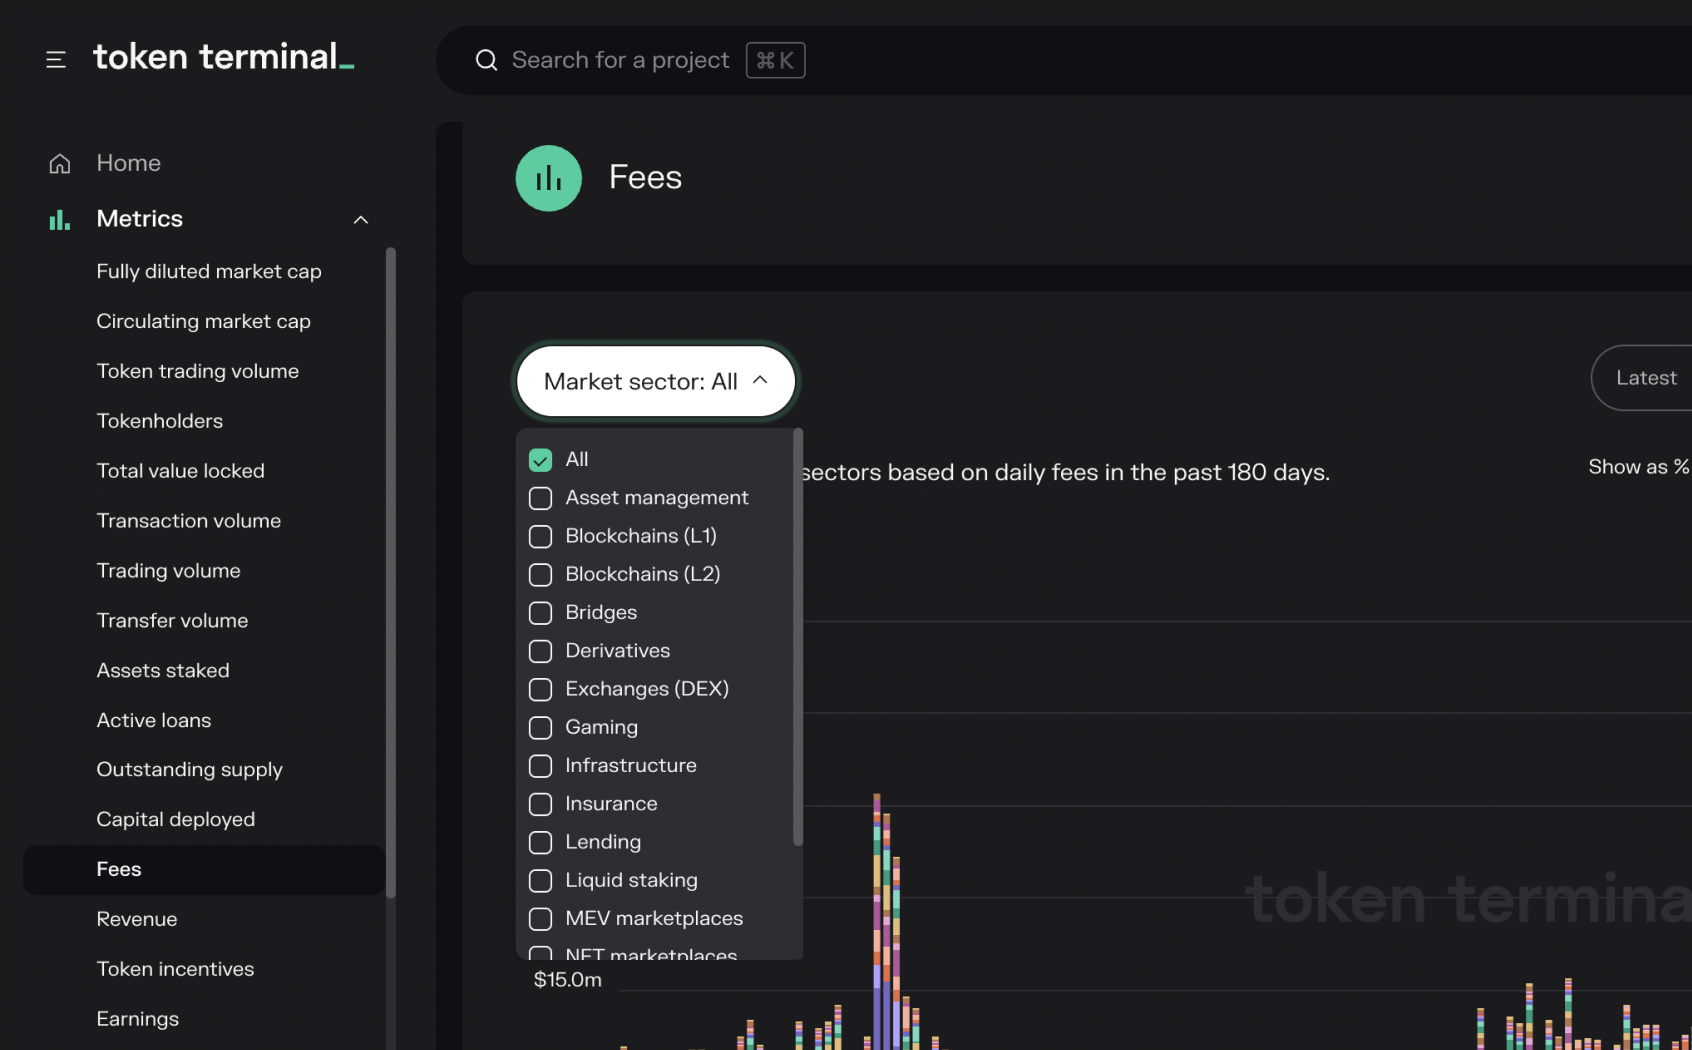Open Transaction volume metric
1692x1050 pixels.
click(189, 521)
